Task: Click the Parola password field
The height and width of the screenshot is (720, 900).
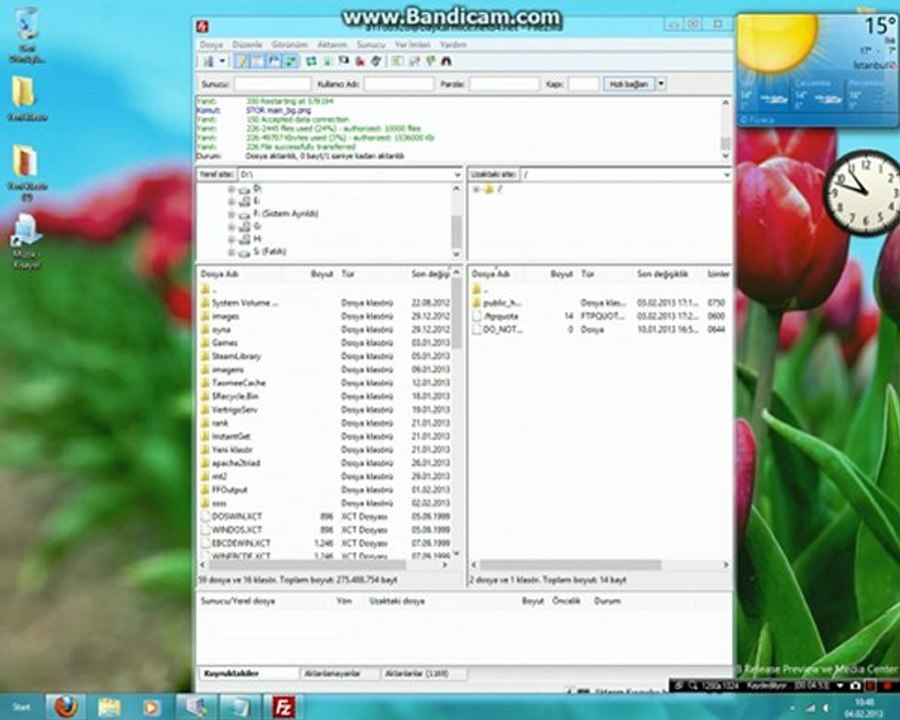Action: (505, 84)
